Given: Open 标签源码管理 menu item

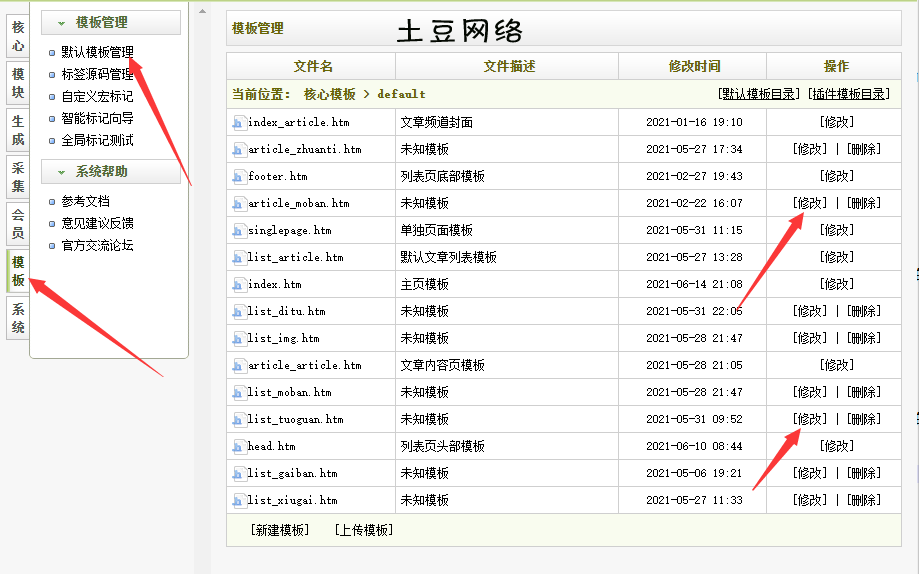Looking at the screenshot, I should click(97, 74).
